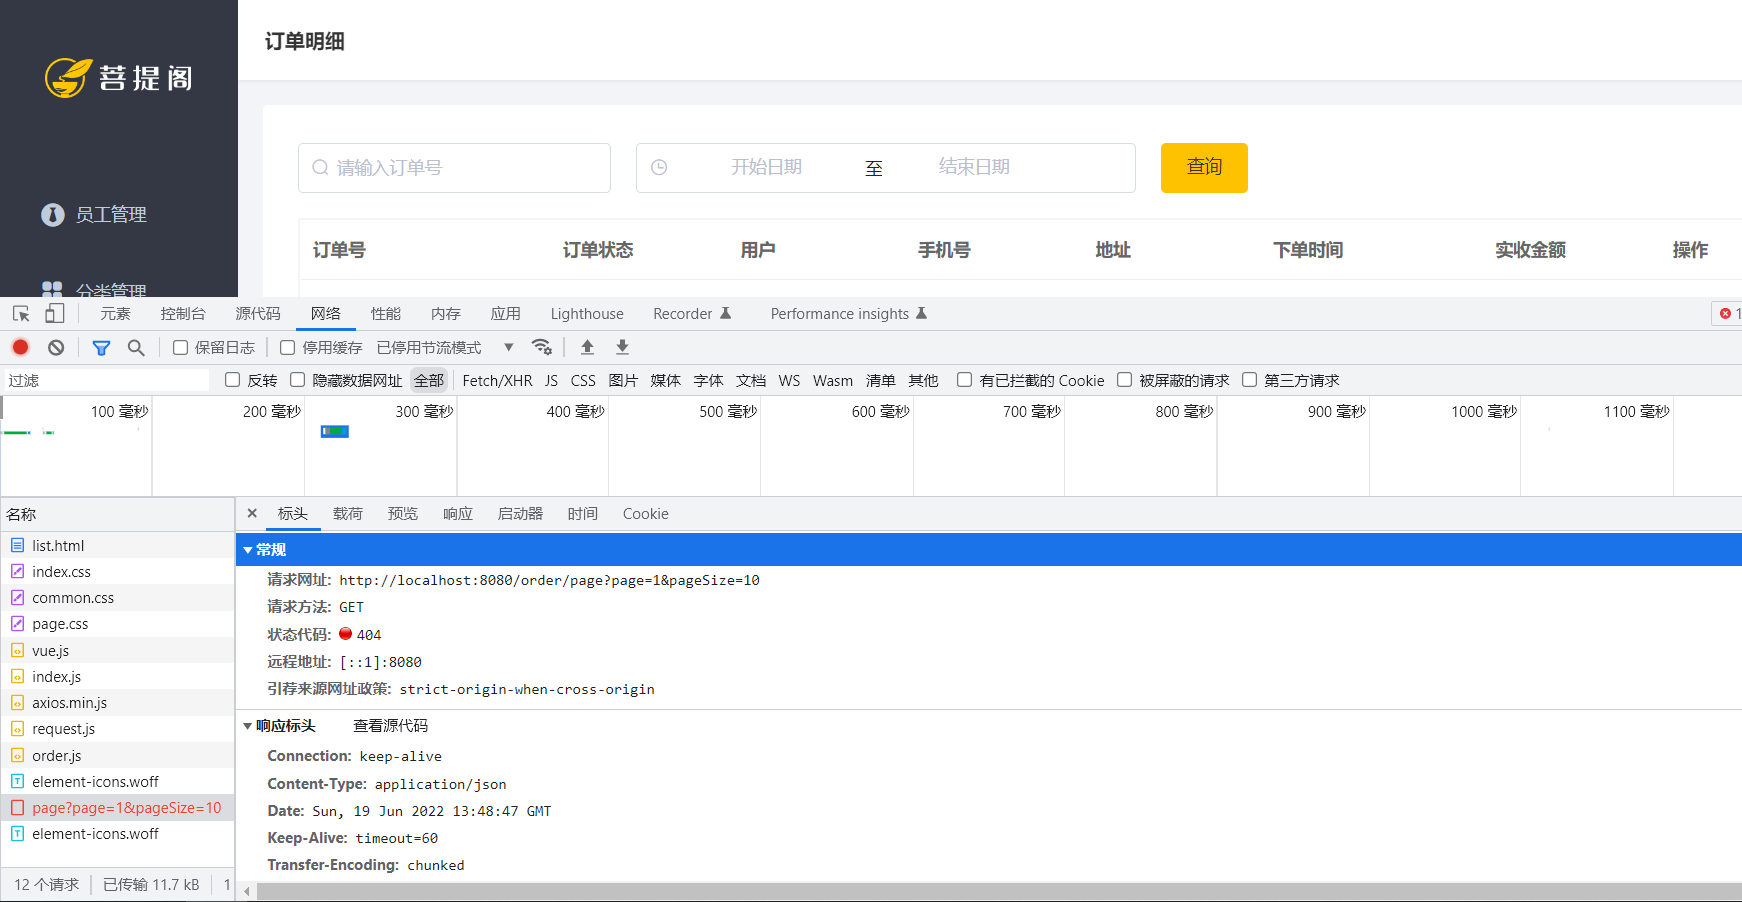This screenshot has width=1742, height=902.
Task: Enable 保留日志 checkbox
Action: click(x=180, y=347)
